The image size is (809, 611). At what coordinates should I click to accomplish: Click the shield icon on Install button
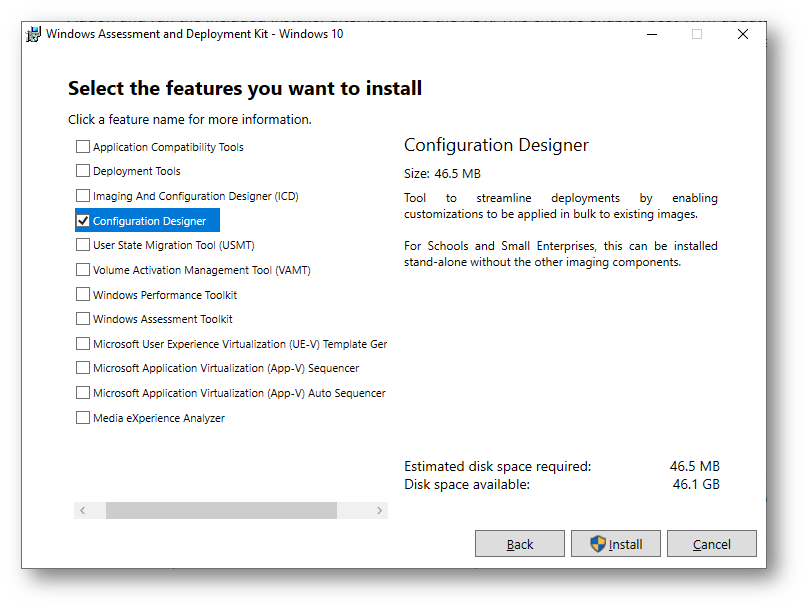(597, 543)
